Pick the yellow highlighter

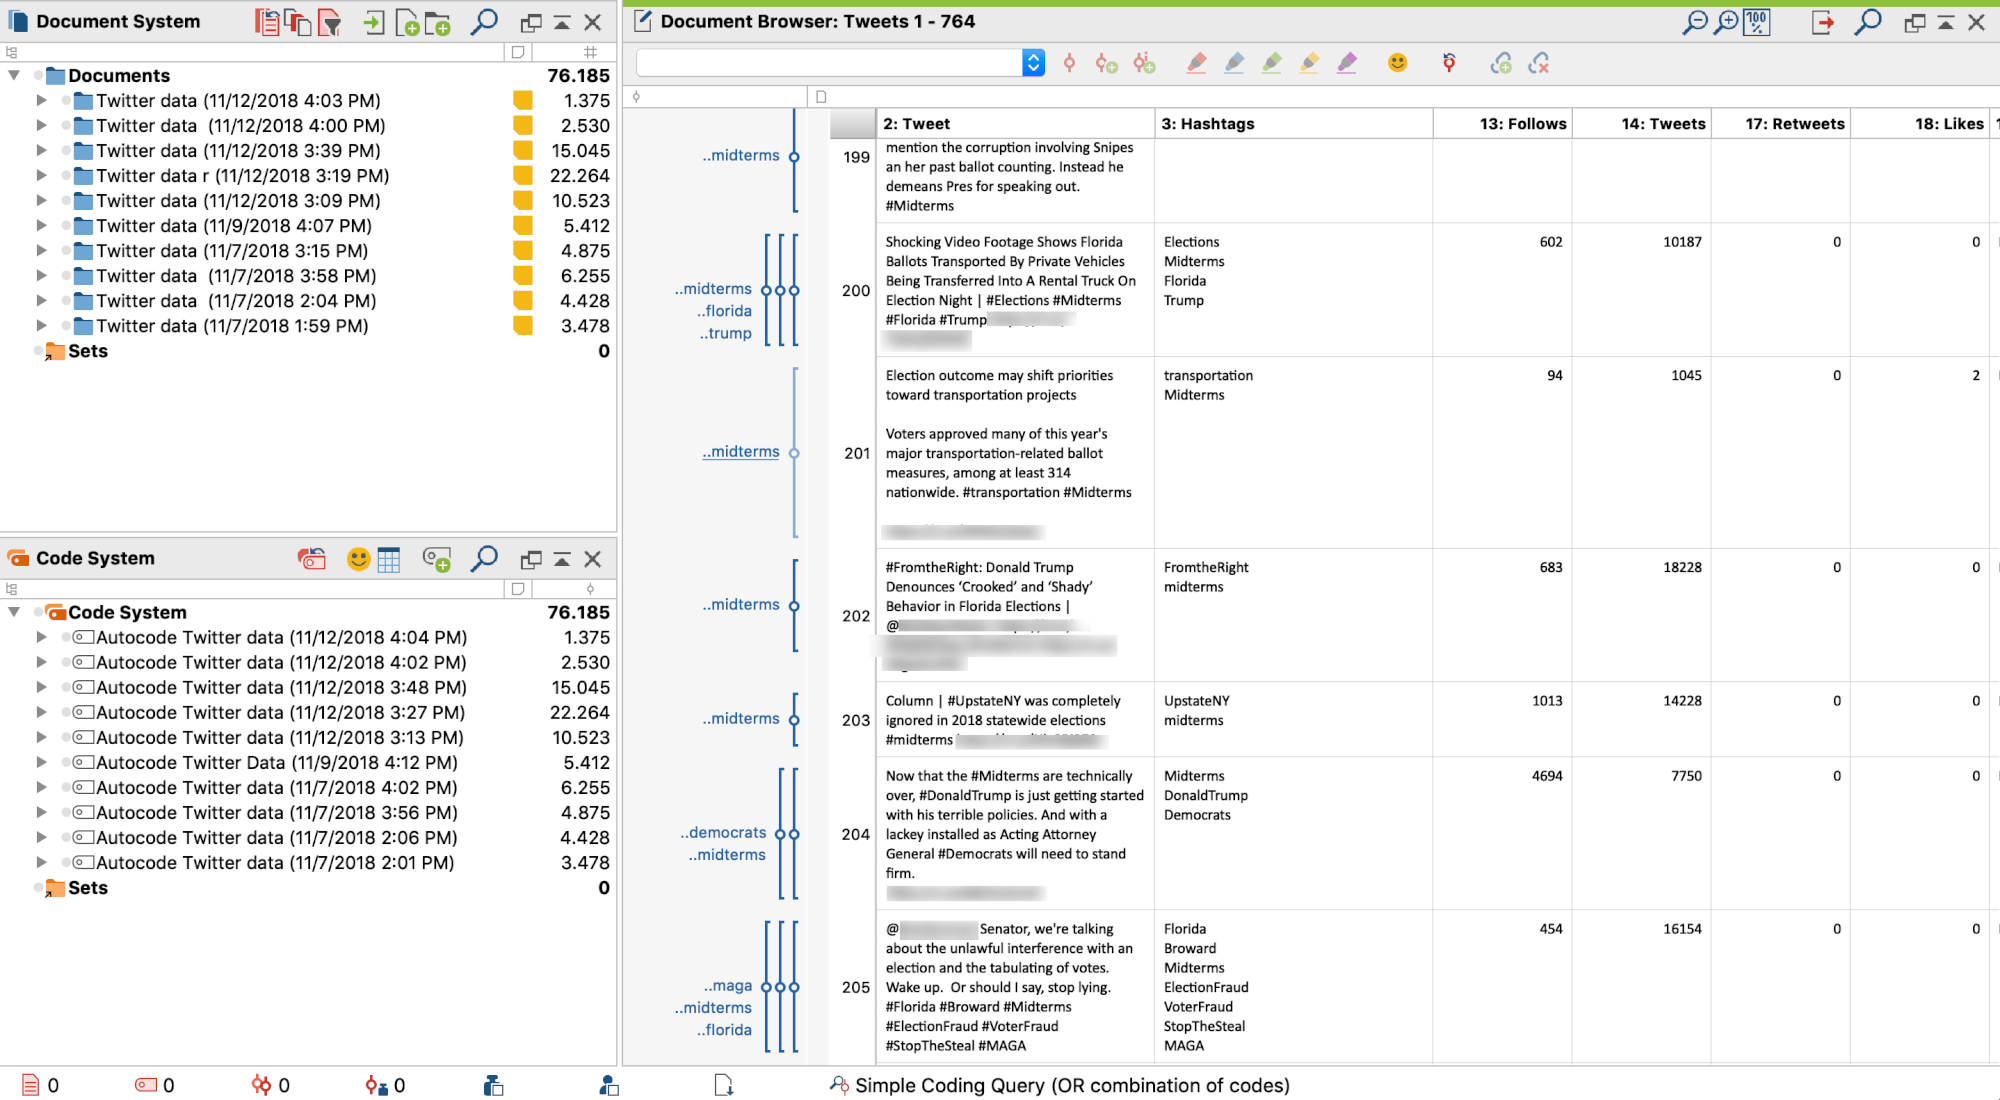pyautogui.click(x=1309, y=64)
